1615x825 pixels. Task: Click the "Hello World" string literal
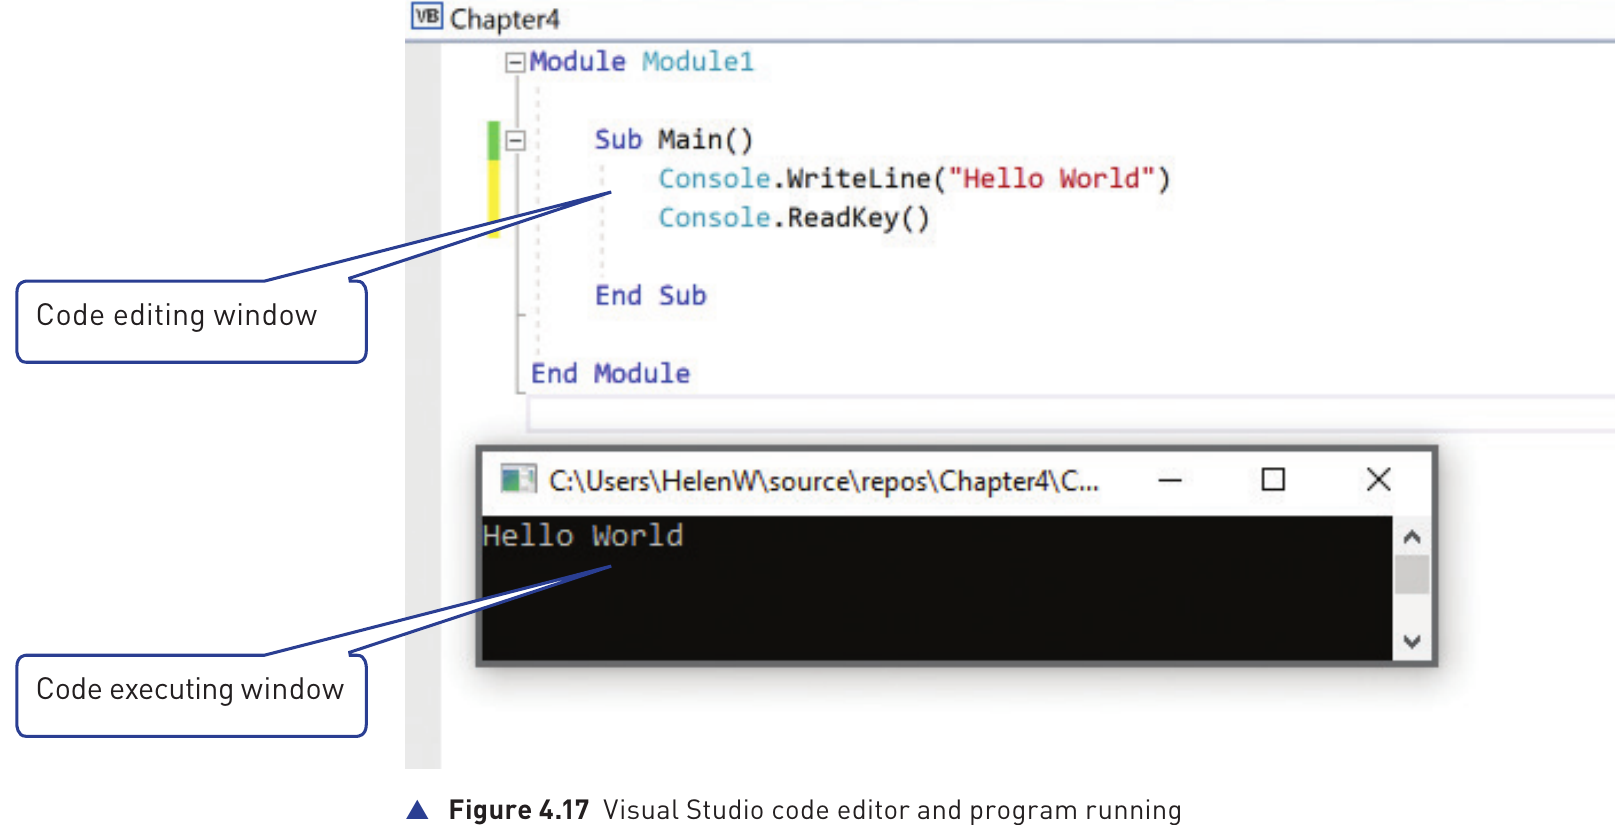click(x=1052, y=178)
